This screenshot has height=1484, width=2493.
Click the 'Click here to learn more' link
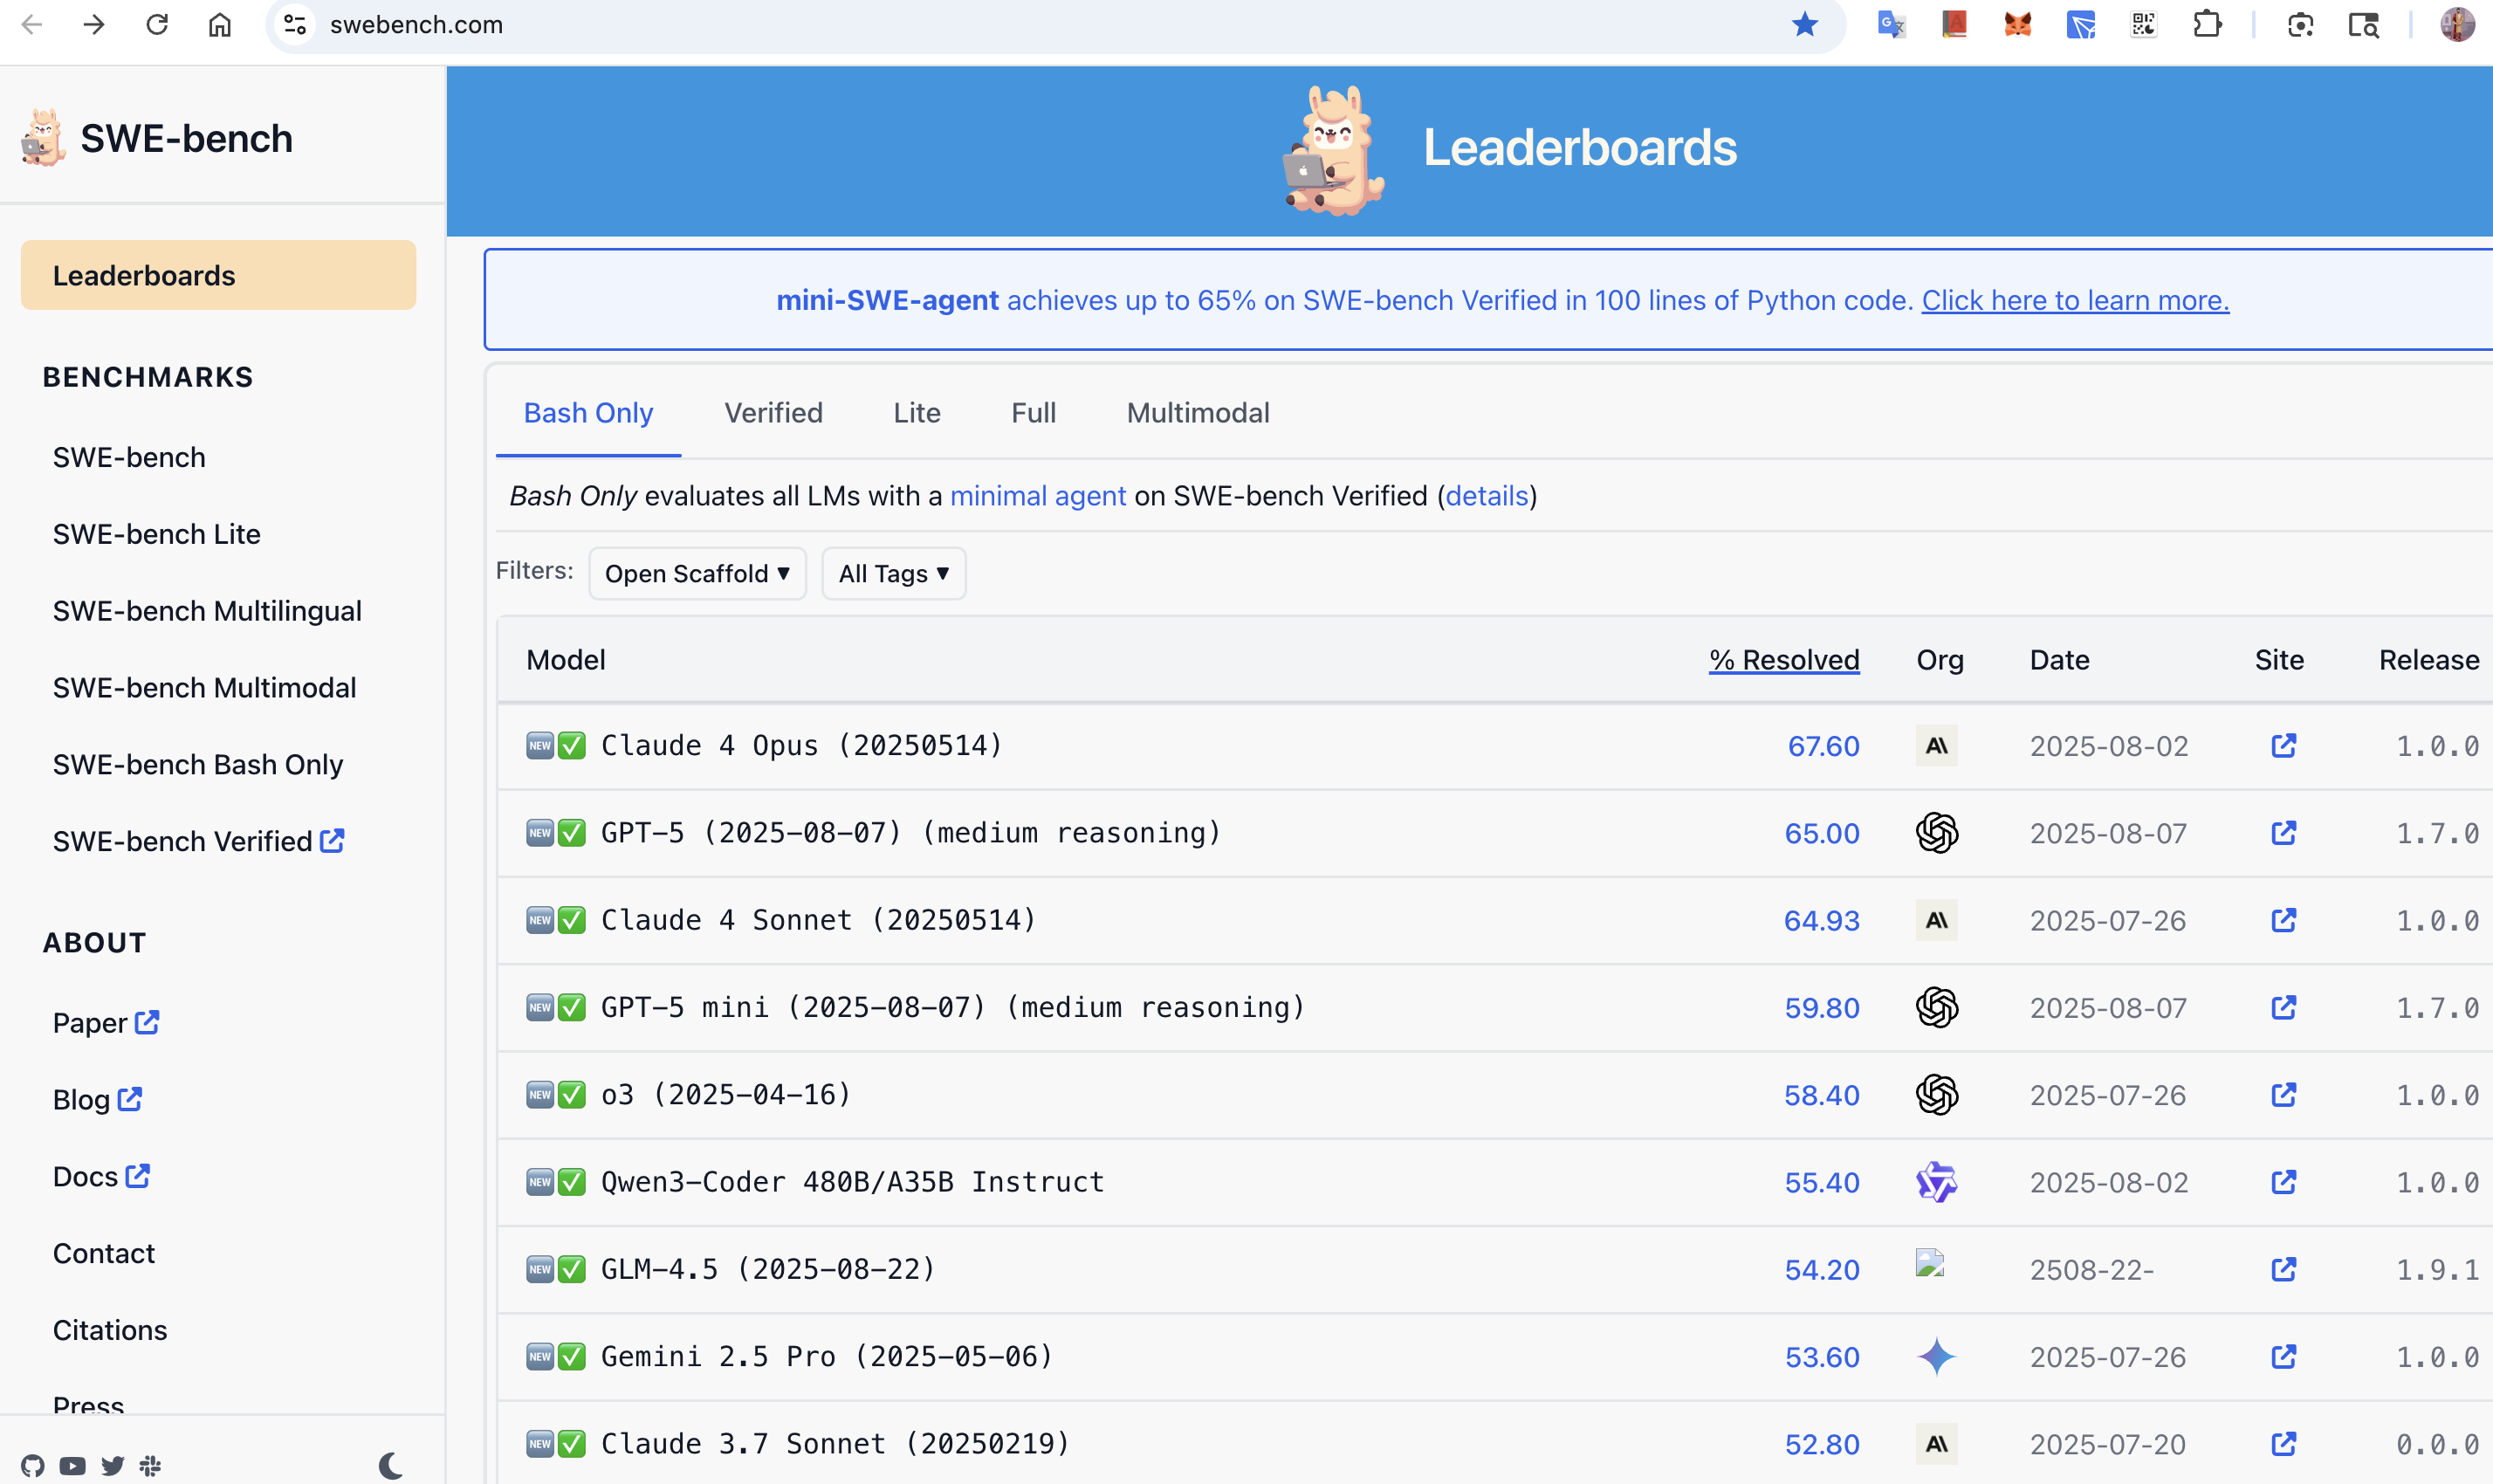(2074, 299)
